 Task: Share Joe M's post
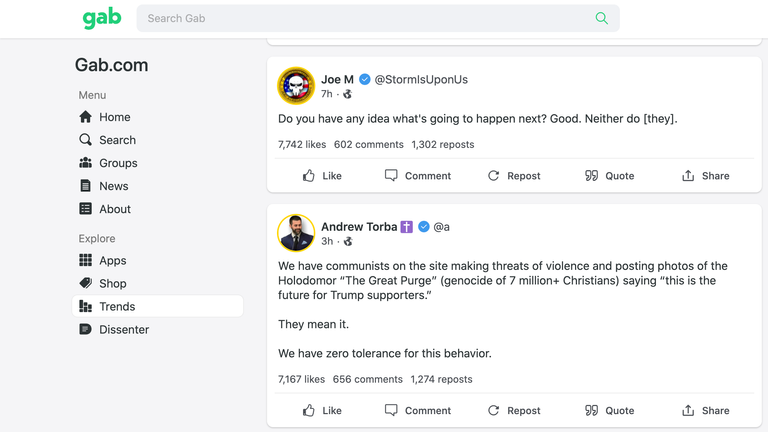pyautogui.click(x=705, y=176)
